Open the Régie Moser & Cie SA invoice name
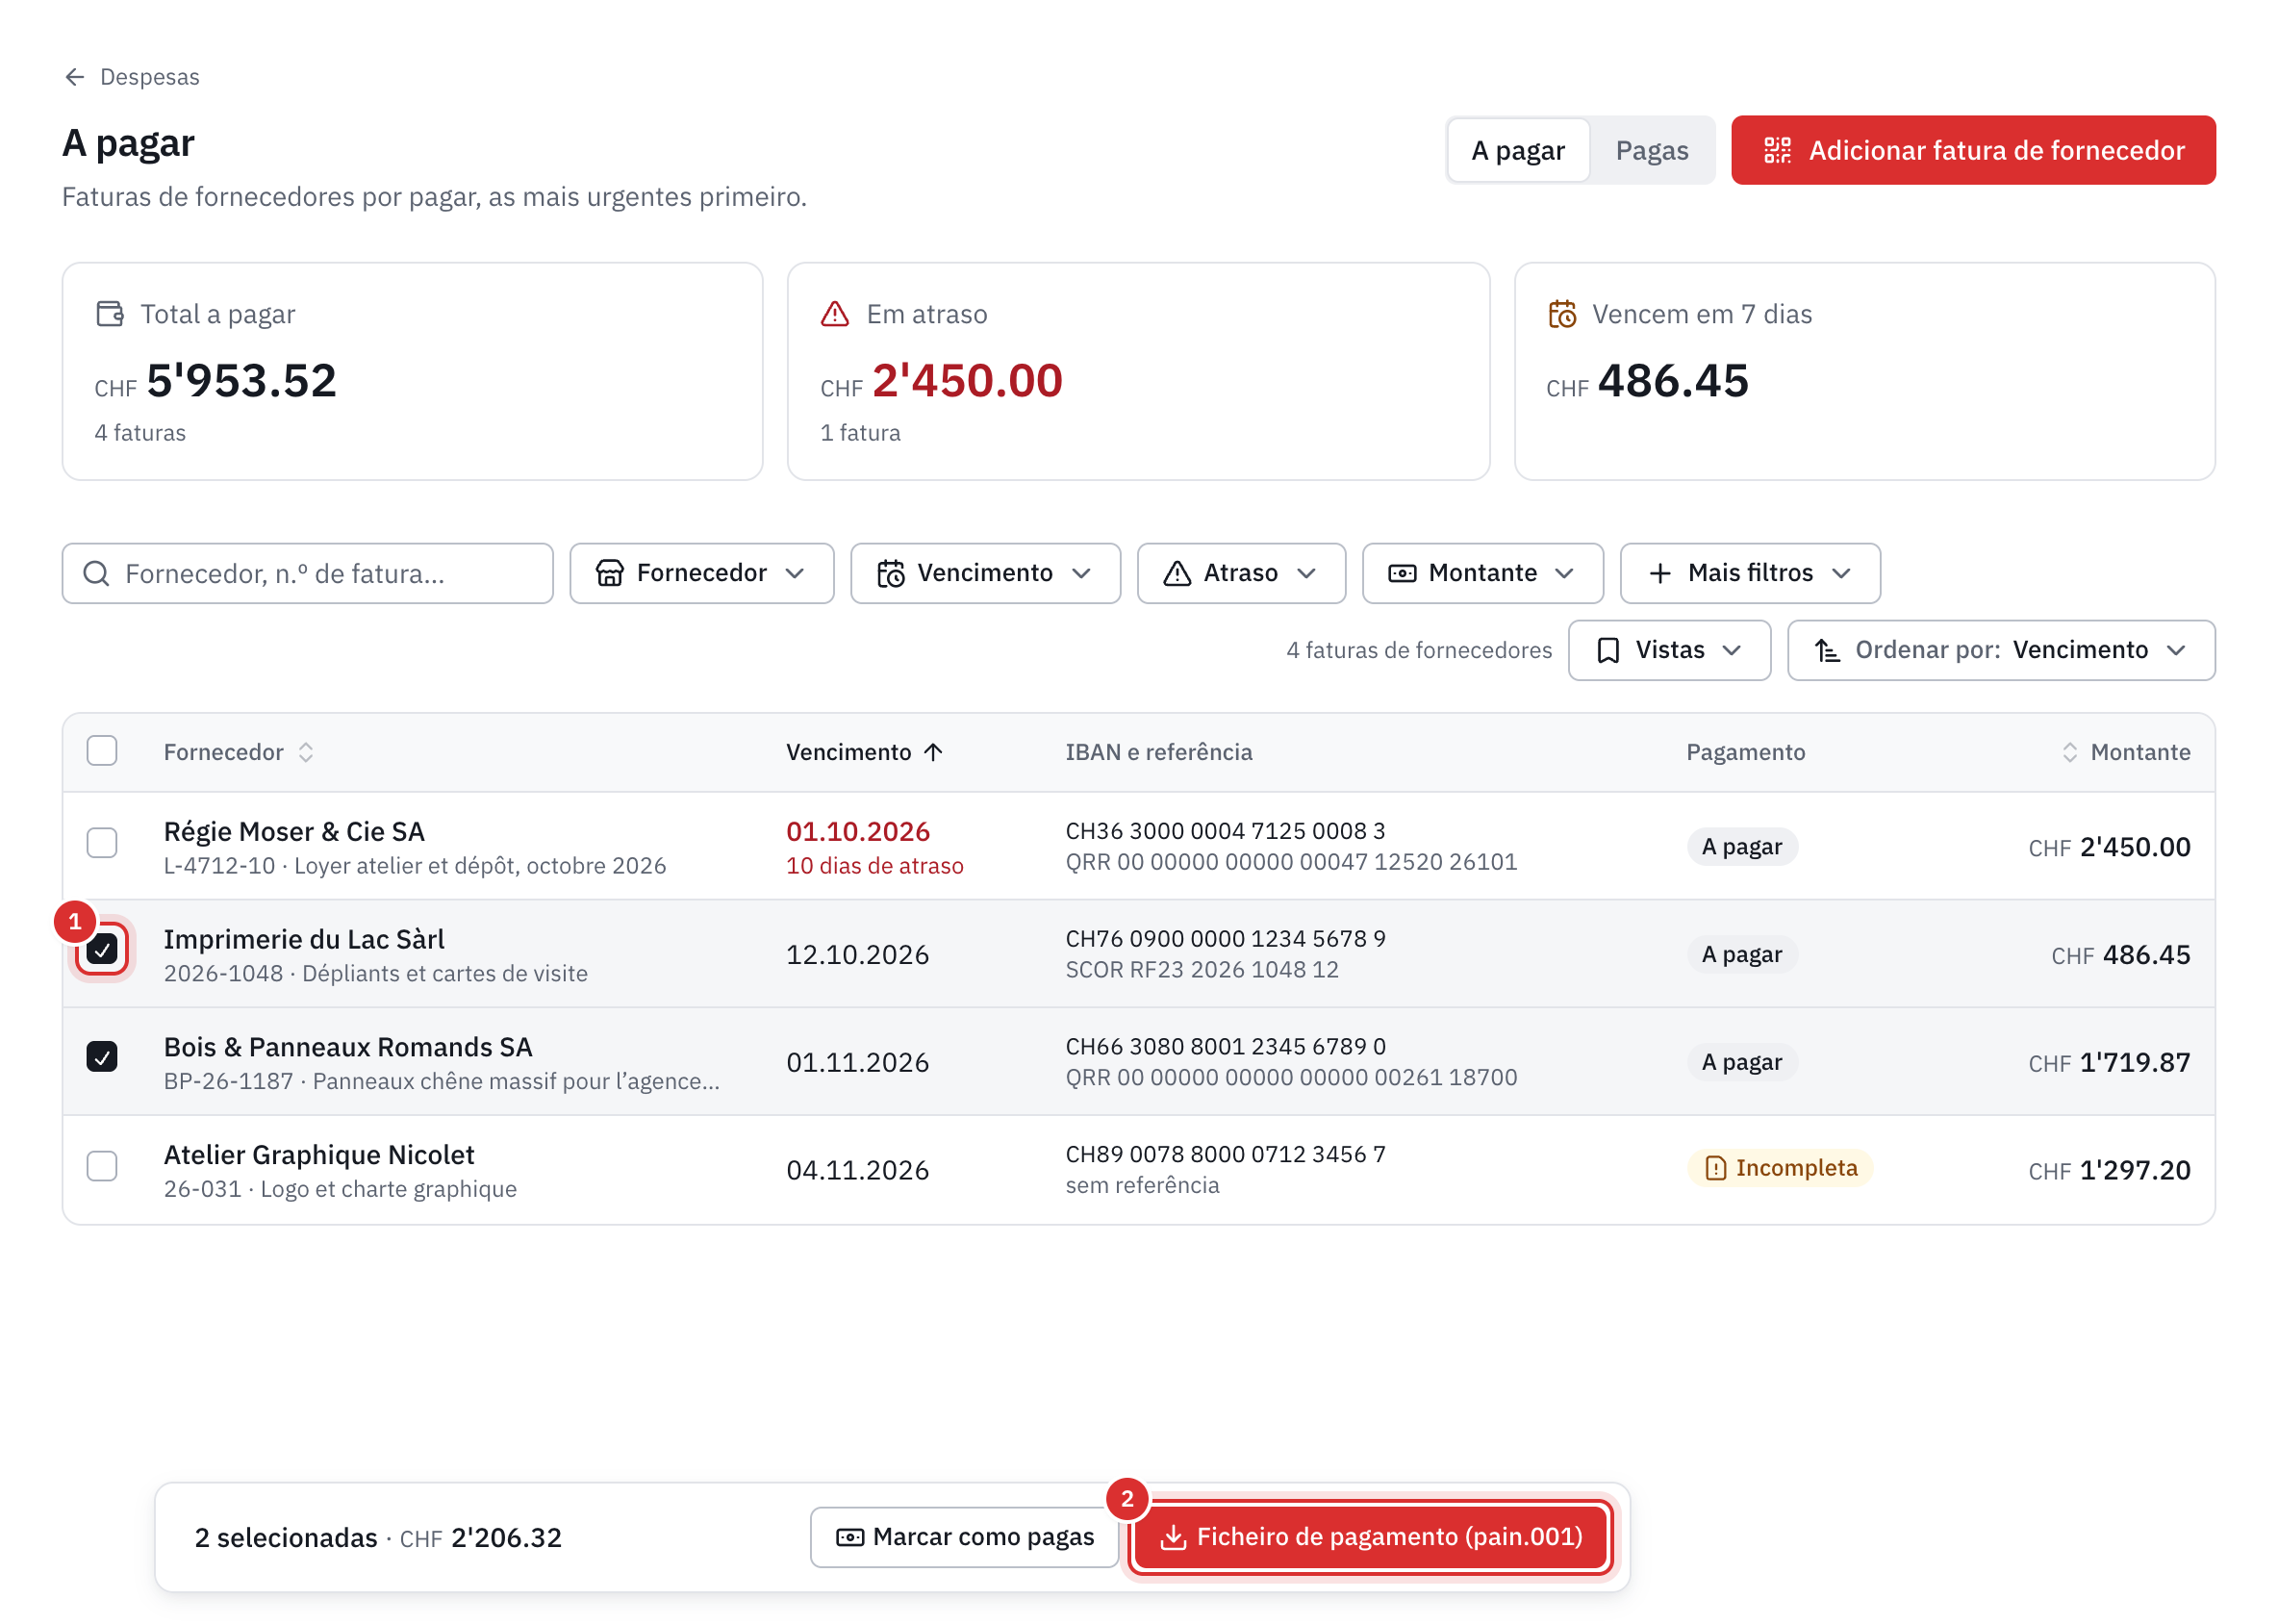This screenshot has height=1624, width=2278. [294, 832]
